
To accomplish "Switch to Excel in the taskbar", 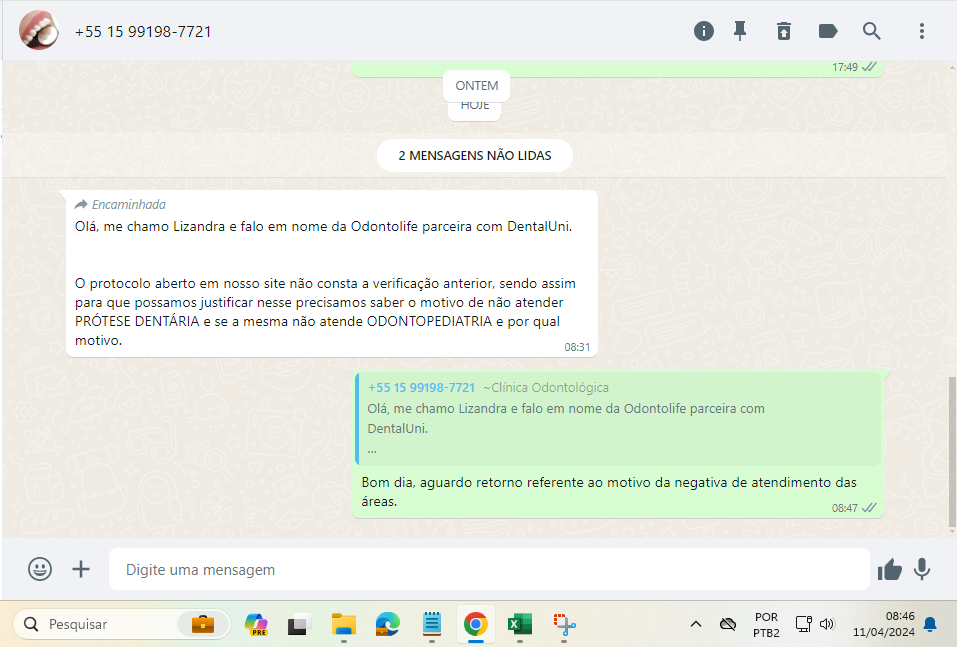I will [519, 625].
